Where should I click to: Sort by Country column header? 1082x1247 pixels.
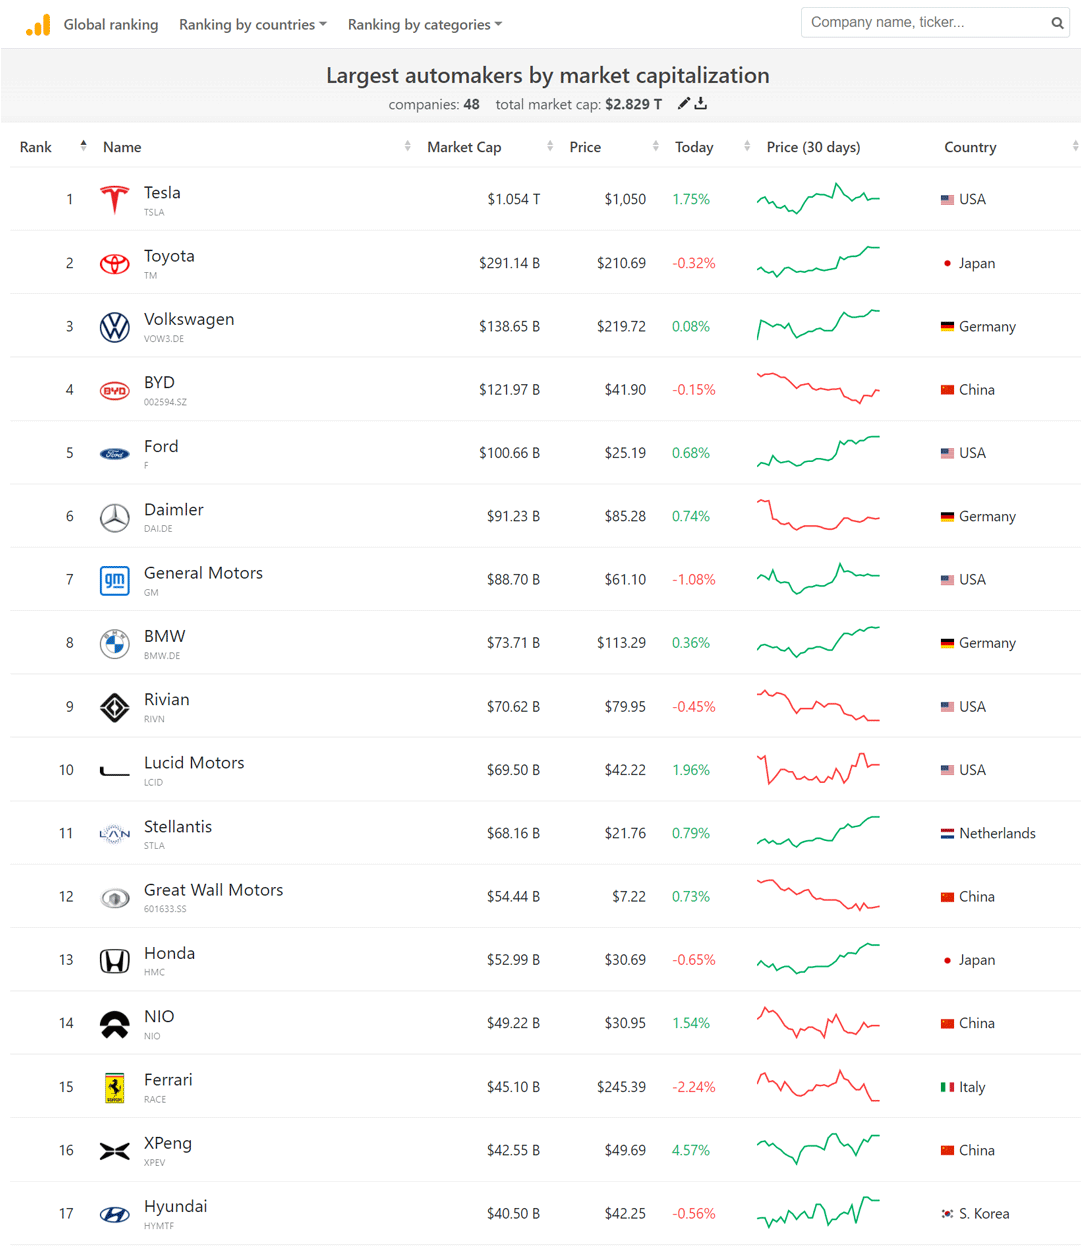970,147
